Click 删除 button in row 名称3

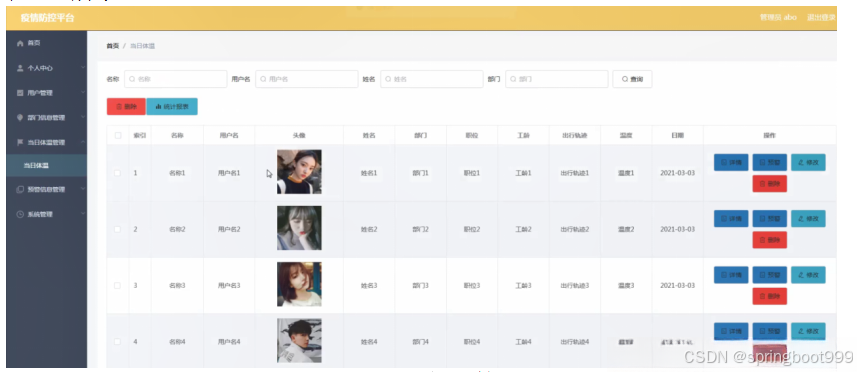(770, 296)
